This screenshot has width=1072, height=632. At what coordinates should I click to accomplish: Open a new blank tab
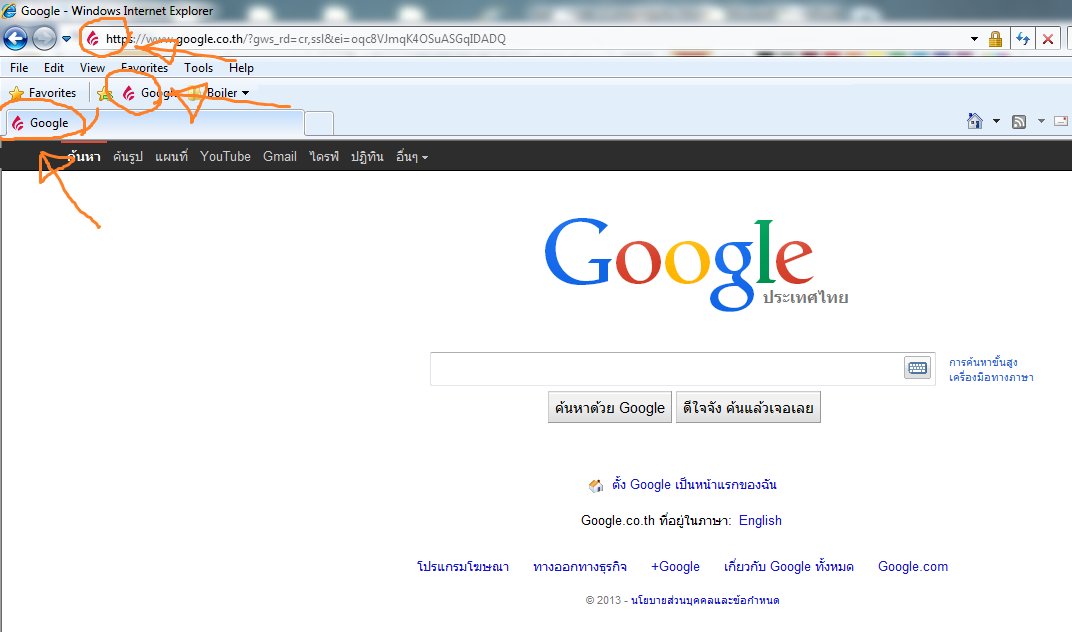[319, 124]
